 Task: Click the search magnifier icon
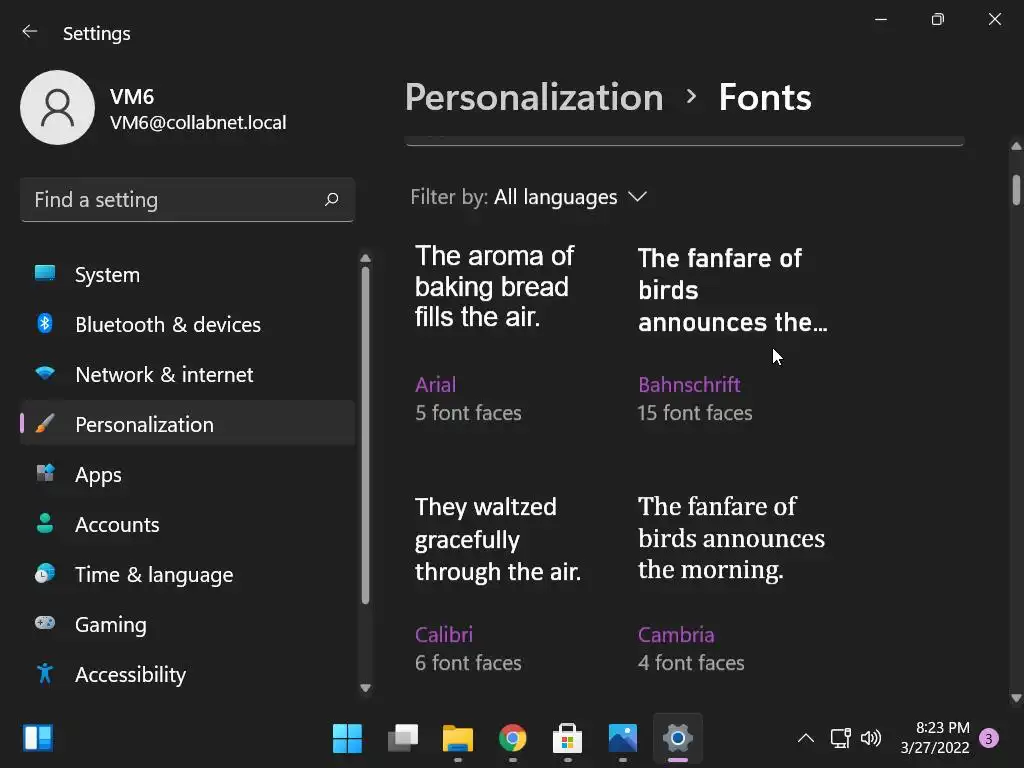(x=332, y=199)
